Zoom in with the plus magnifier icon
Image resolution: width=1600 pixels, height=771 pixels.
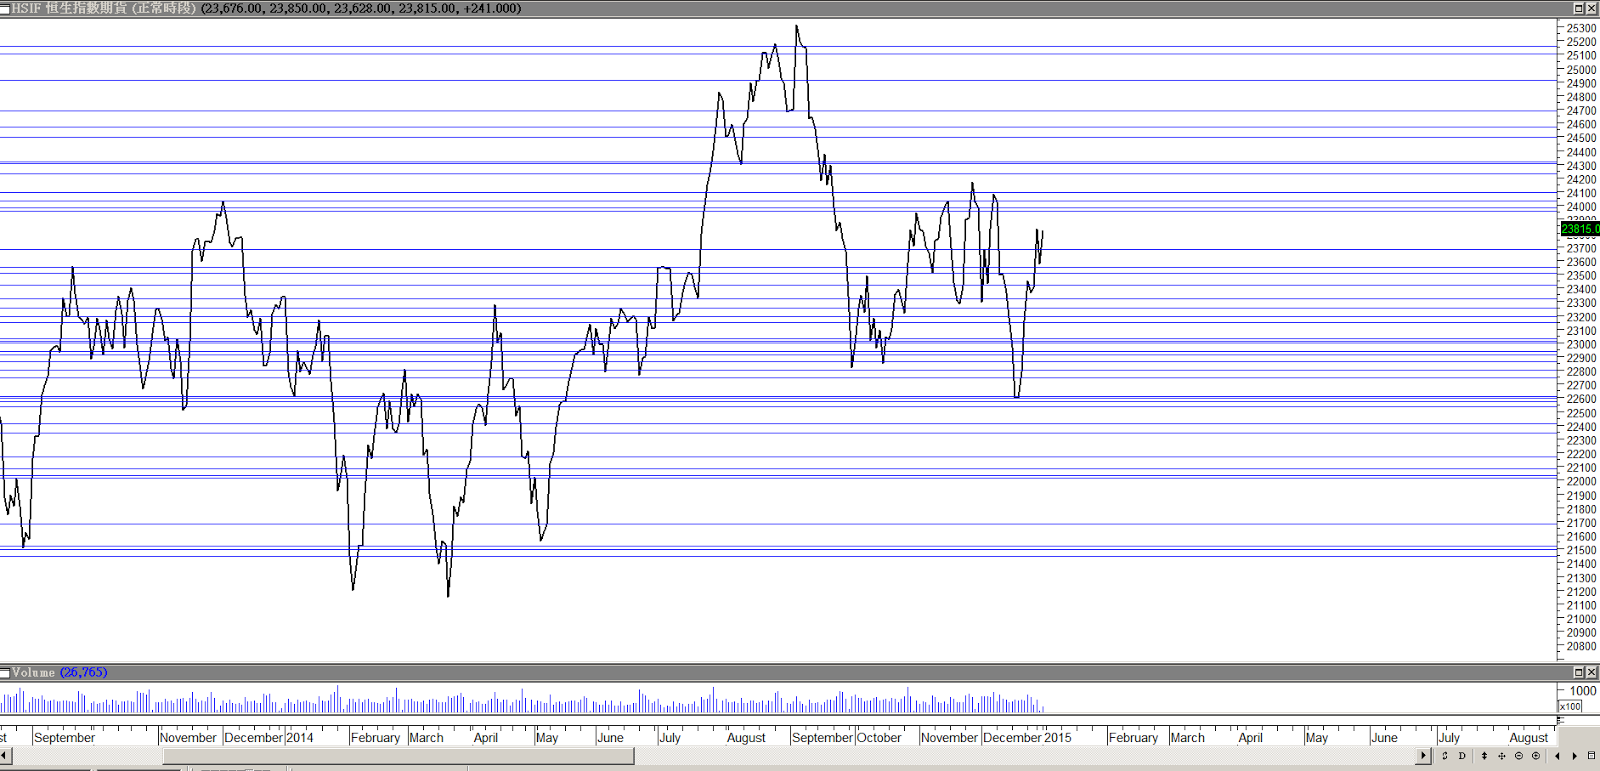coord(1536,756)
